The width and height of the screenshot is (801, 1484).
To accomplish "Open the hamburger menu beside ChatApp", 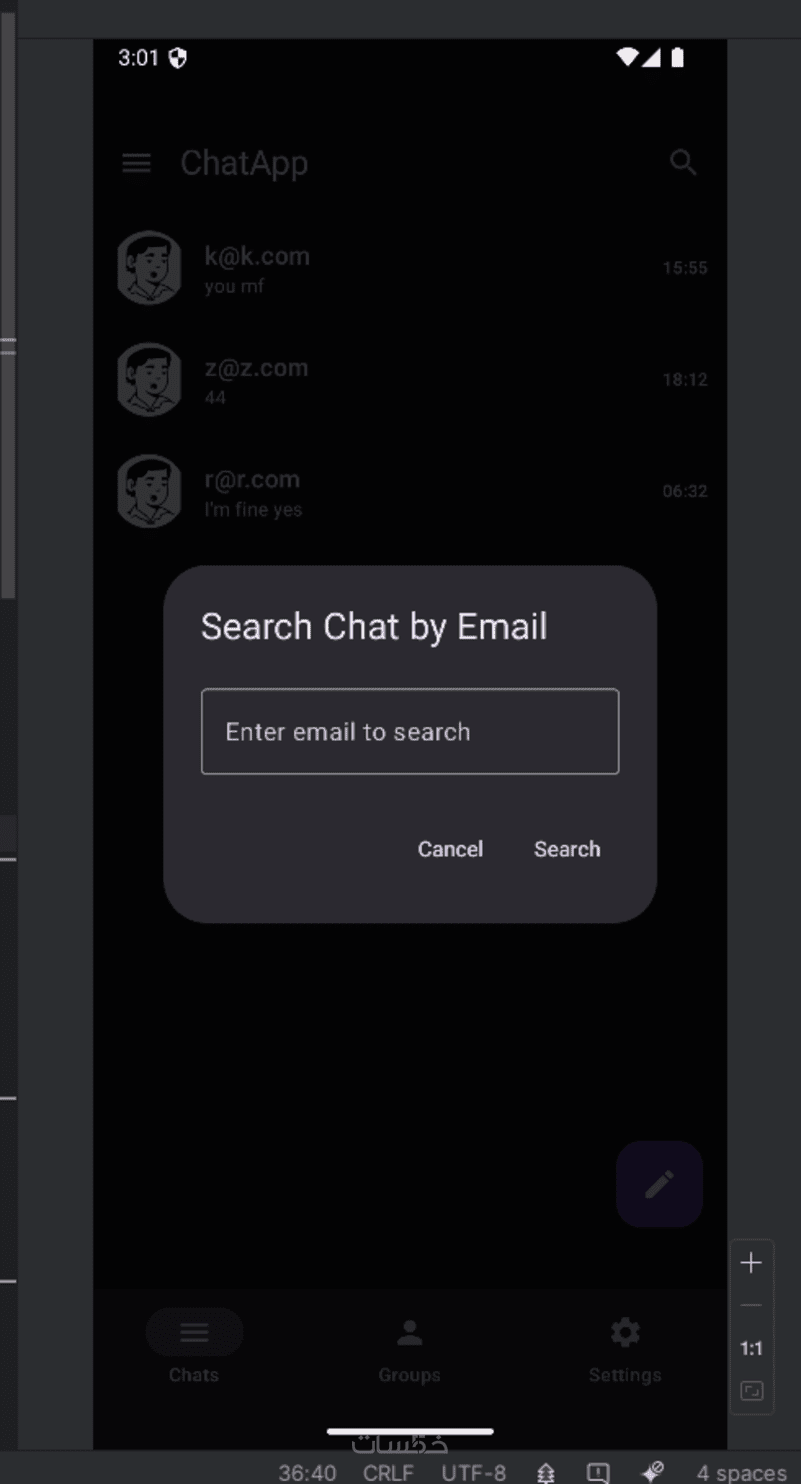I will 136,163.
